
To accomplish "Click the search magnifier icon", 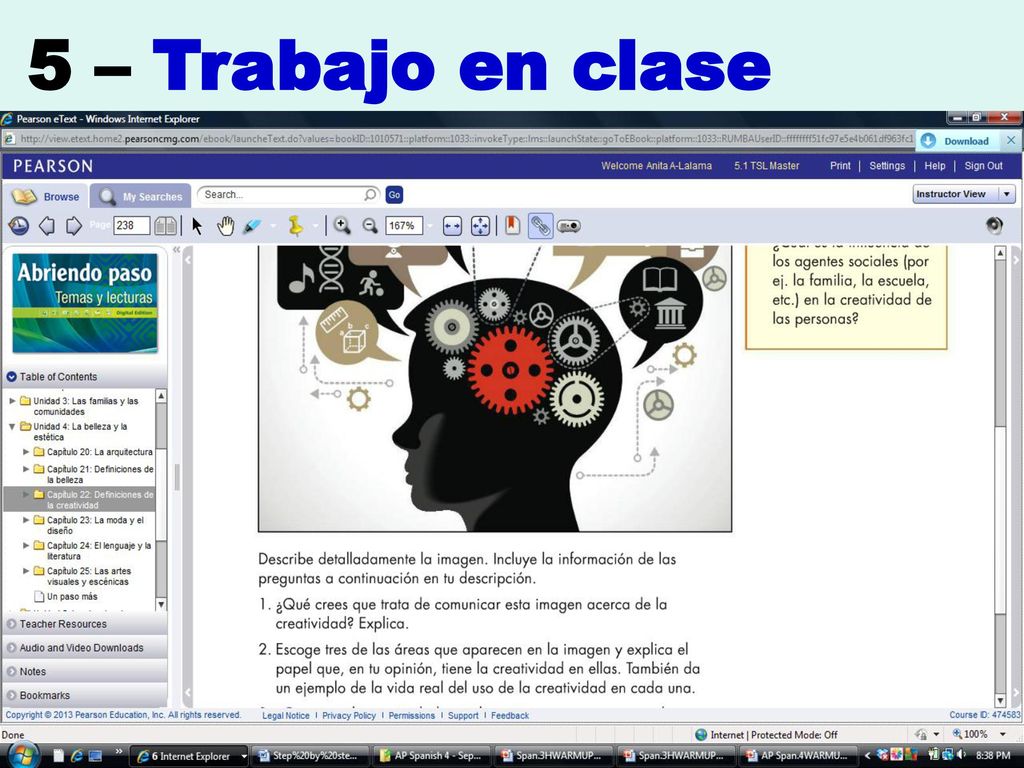I will click(370, 195).
